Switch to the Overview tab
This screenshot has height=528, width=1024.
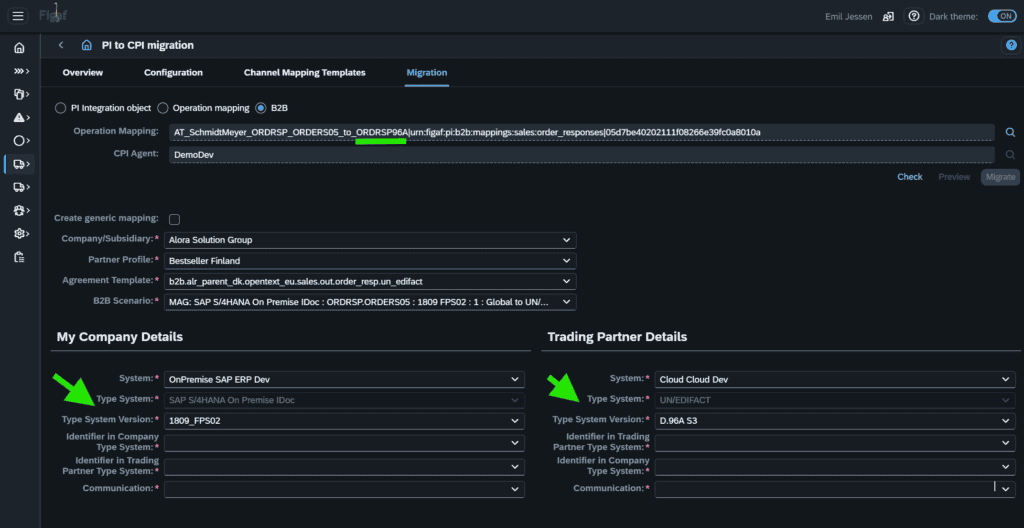point(82,73)
